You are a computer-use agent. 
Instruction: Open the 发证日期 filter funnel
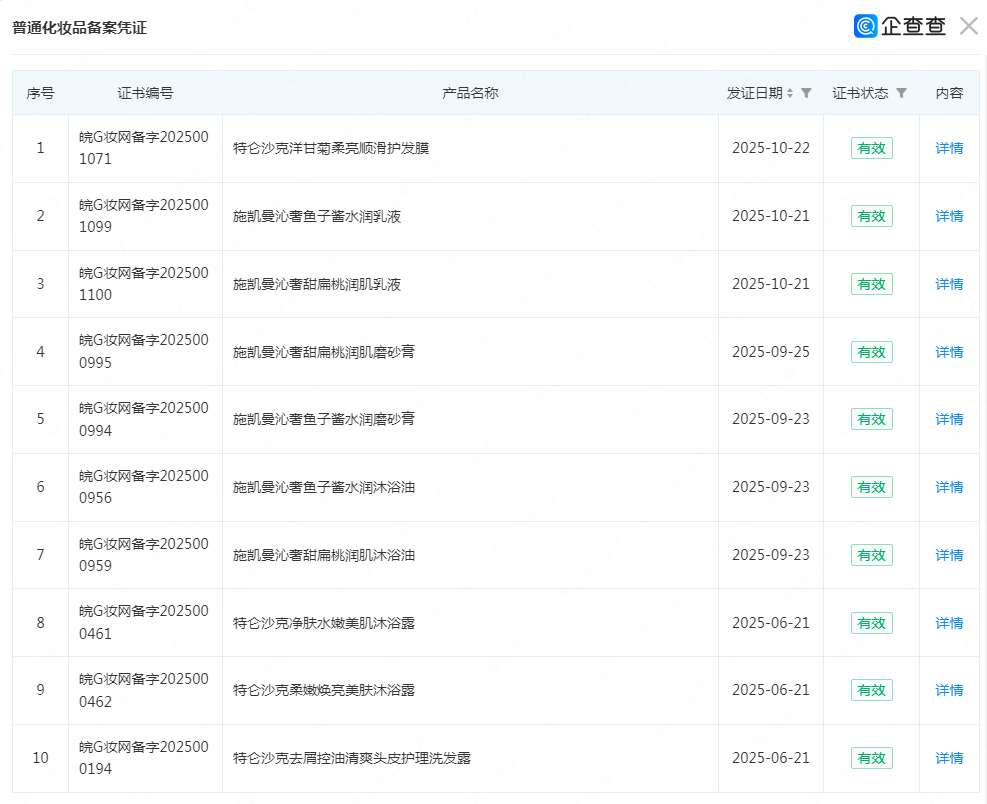[x=806, y=93]
